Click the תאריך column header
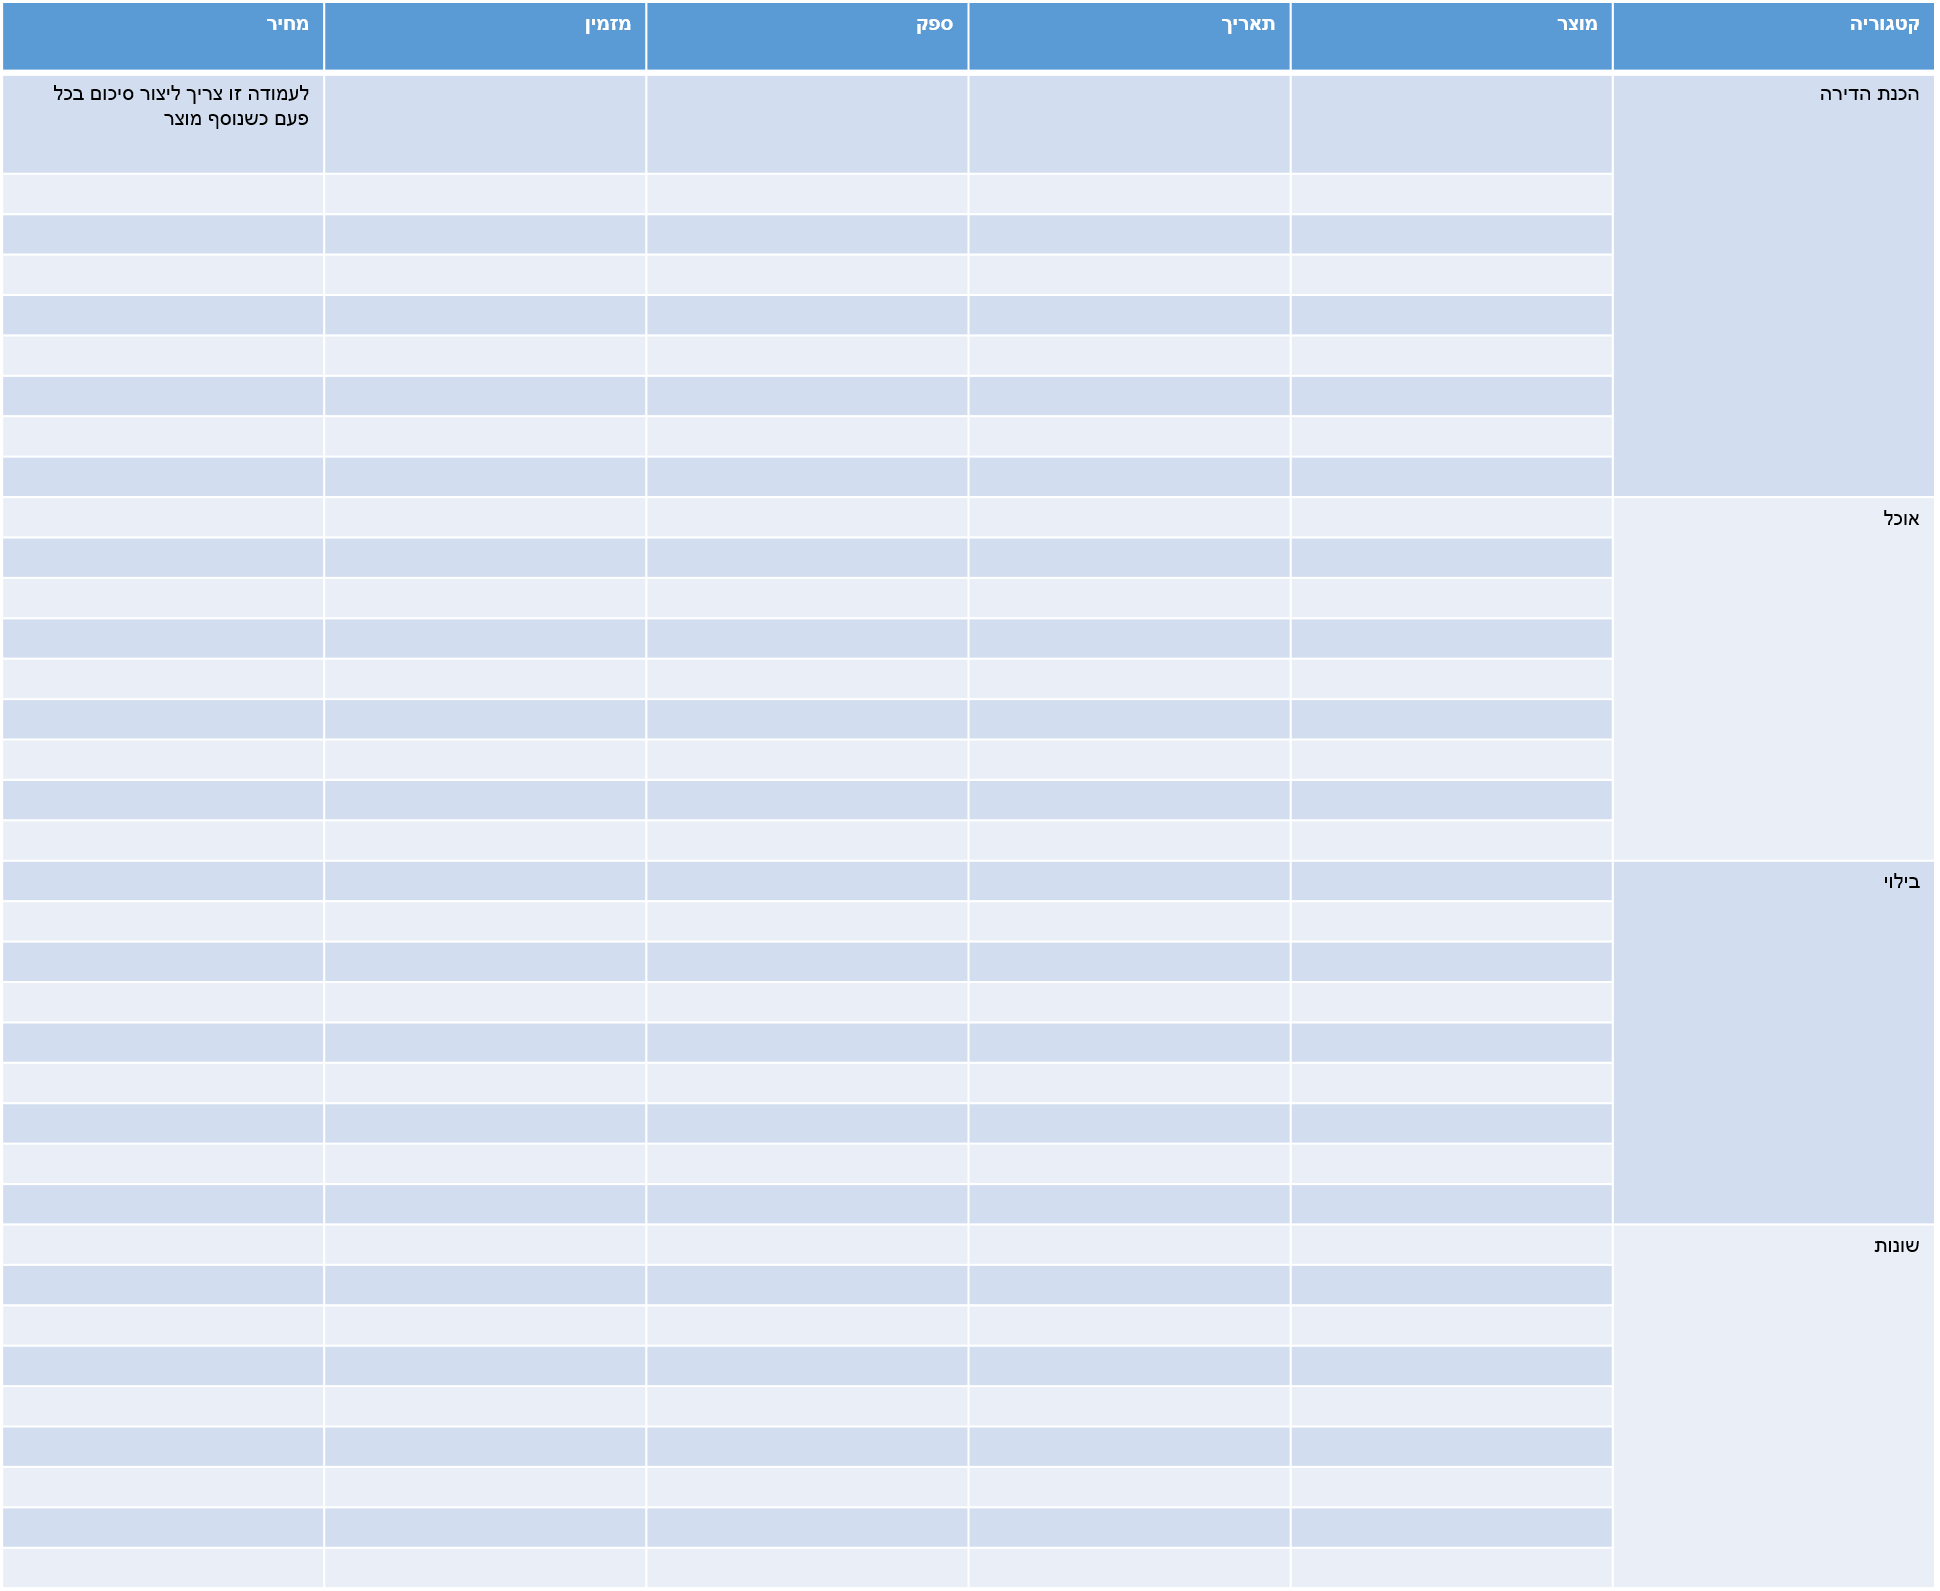Image resolution: width=1940 pixels, height=1591 pixels. coord(1129,36)
